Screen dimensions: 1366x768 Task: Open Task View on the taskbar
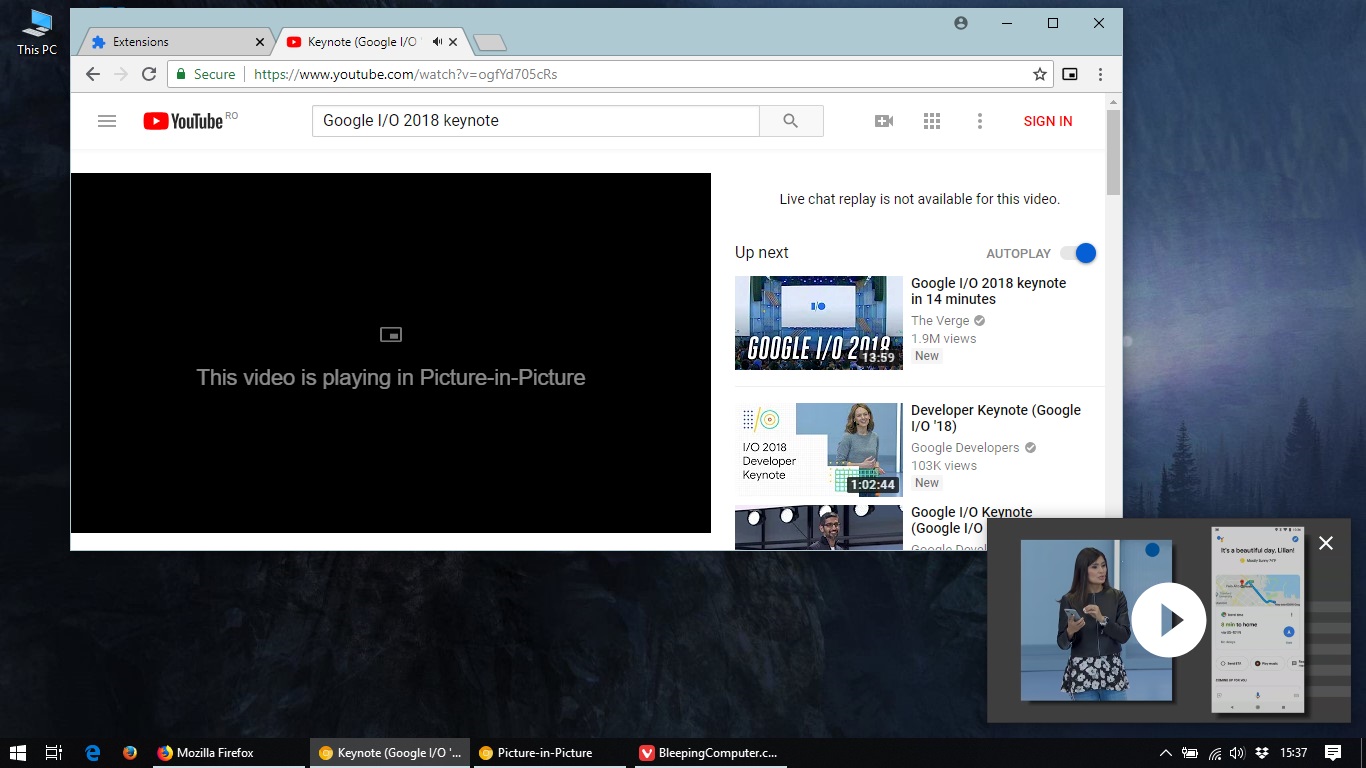[x=54, y=753]
